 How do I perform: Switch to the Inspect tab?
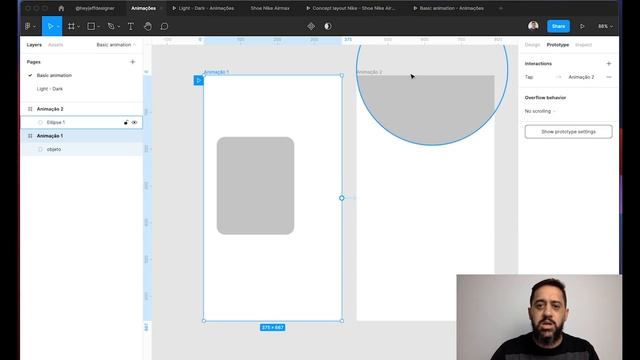point(583,45)
